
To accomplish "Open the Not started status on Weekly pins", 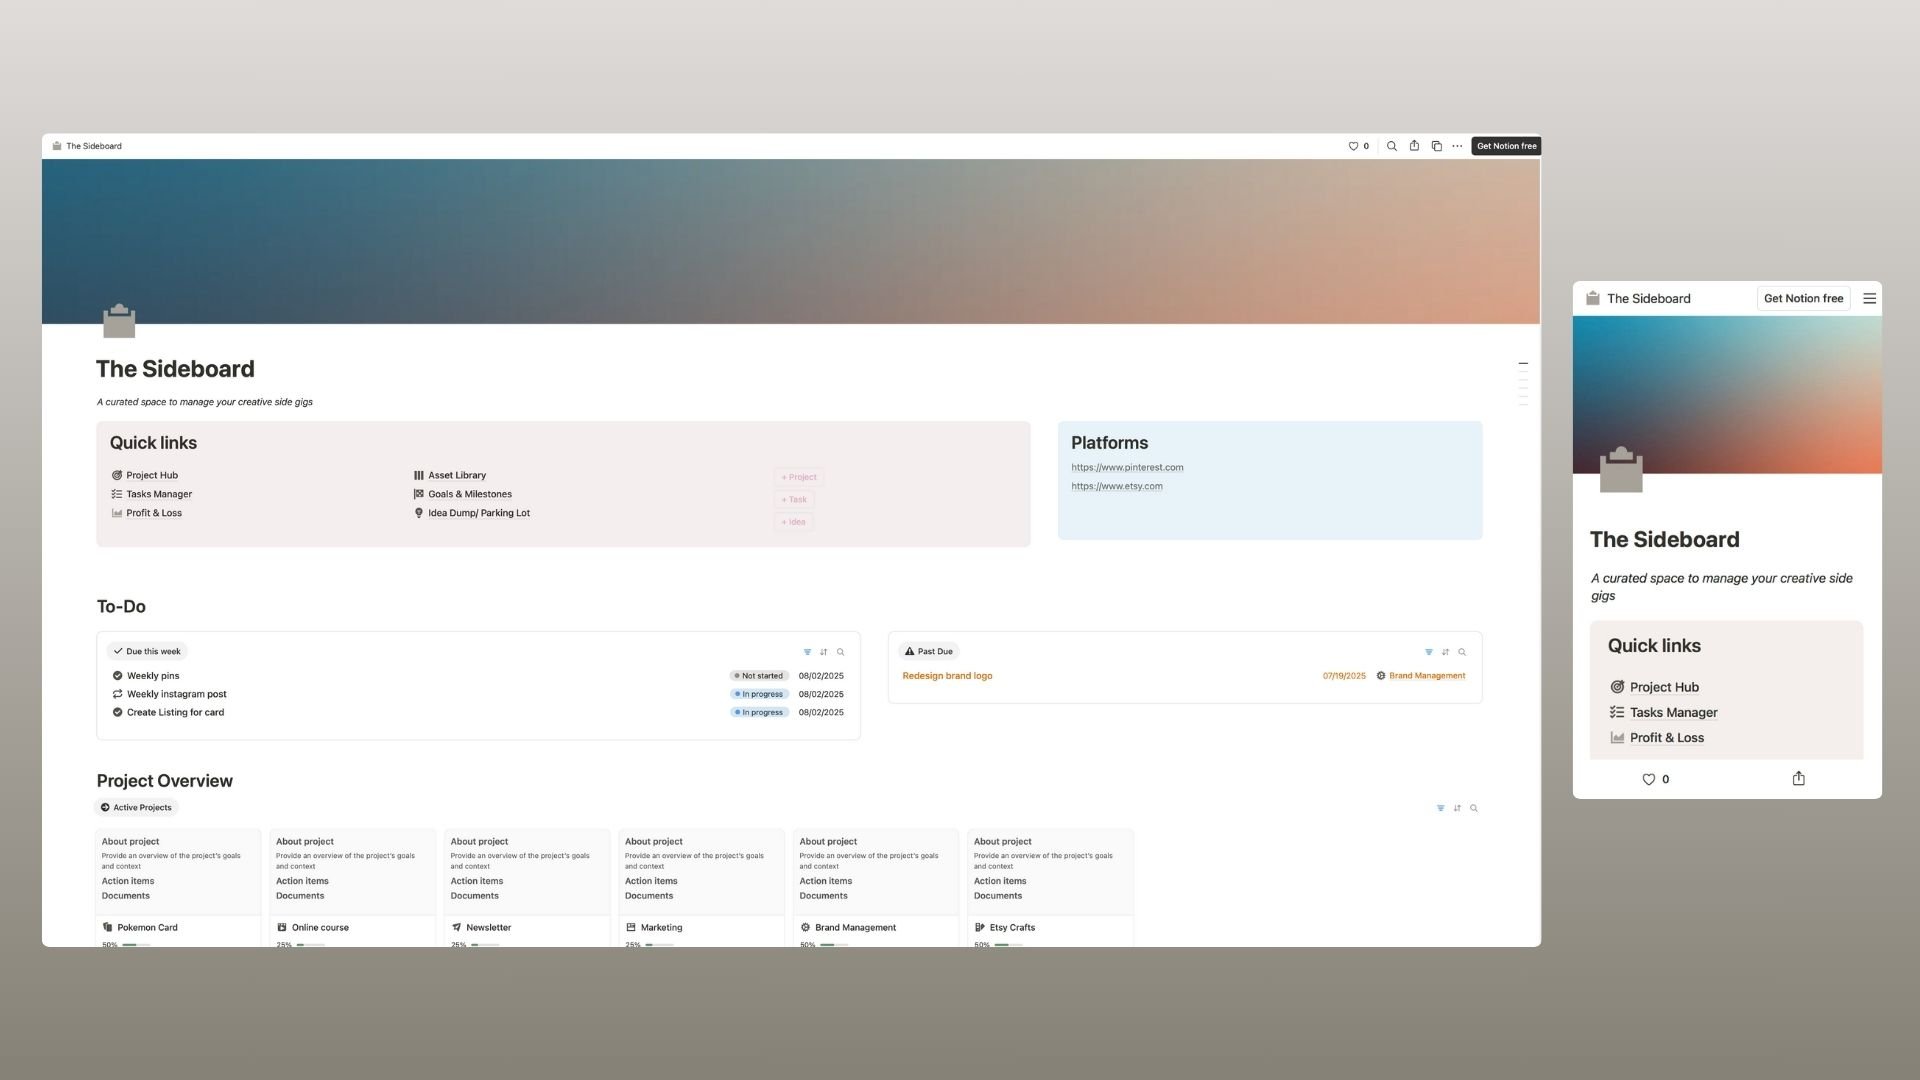I will coord(759,676).
